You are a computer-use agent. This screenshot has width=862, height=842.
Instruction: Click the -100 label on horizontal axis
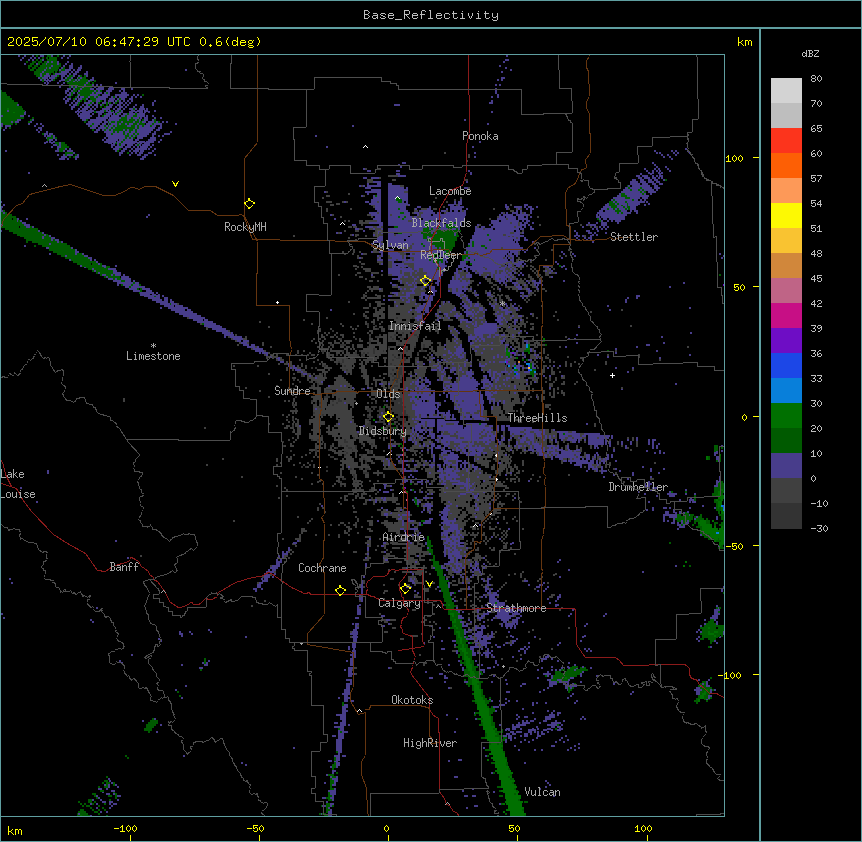[x=125, y=828]
